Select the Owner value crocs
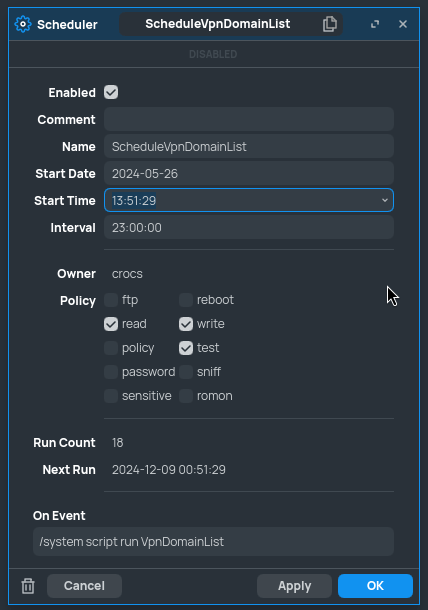 tap(127, 274)
